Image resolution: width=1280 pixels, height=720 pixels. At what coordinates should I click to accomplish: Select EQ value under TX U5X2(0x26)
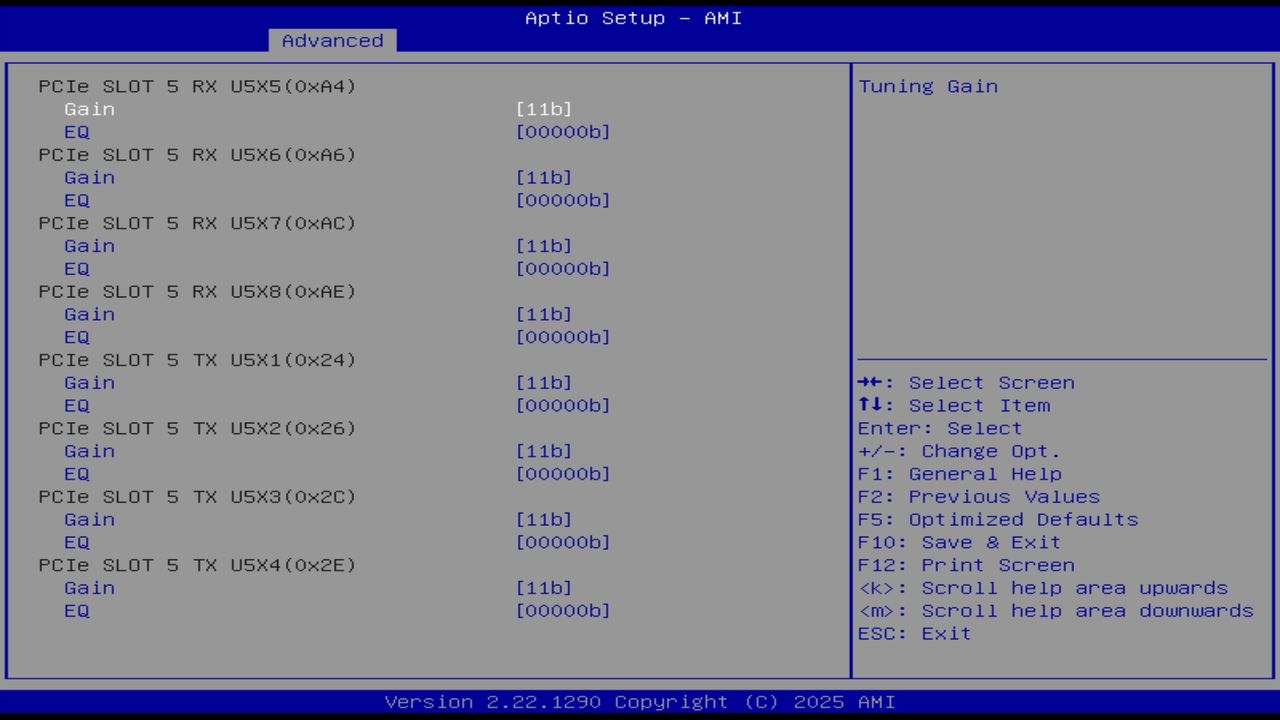[x=563, y=474]
